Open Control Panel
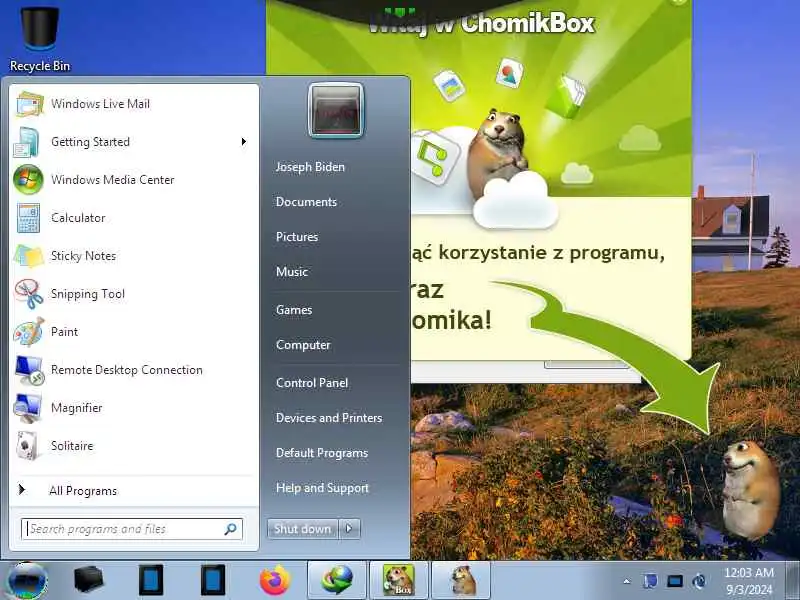The width and height of the screenshot is (800, 600). click(312, 383)
